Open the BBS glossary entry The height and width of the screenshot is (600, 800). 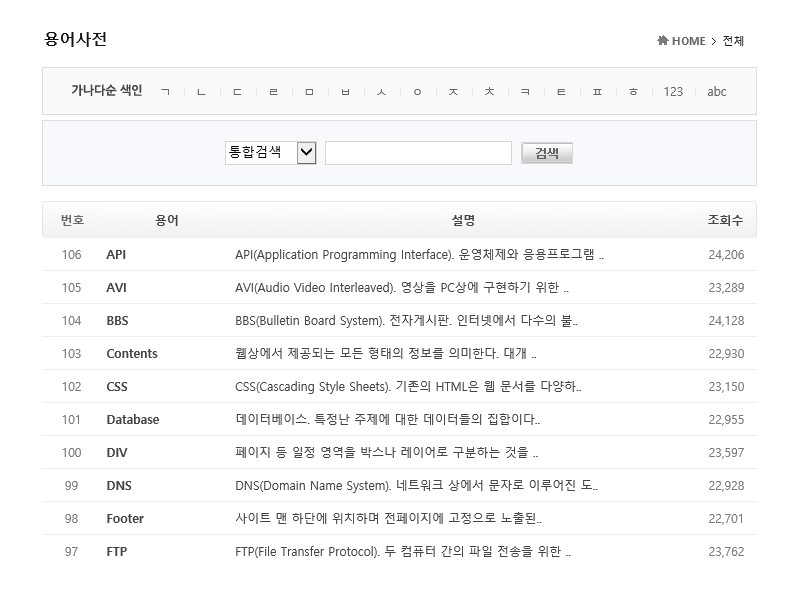116,320
